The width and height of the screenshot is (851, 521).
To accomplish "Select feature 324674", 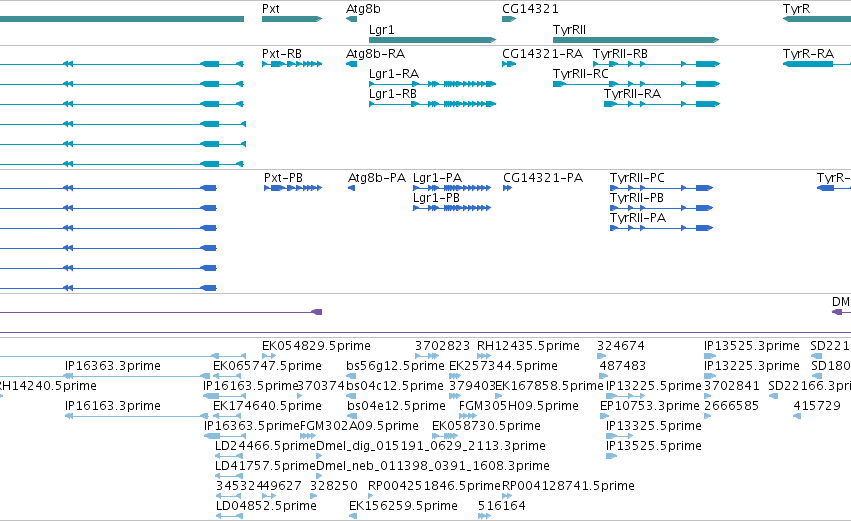I will (x=621, y=346).
